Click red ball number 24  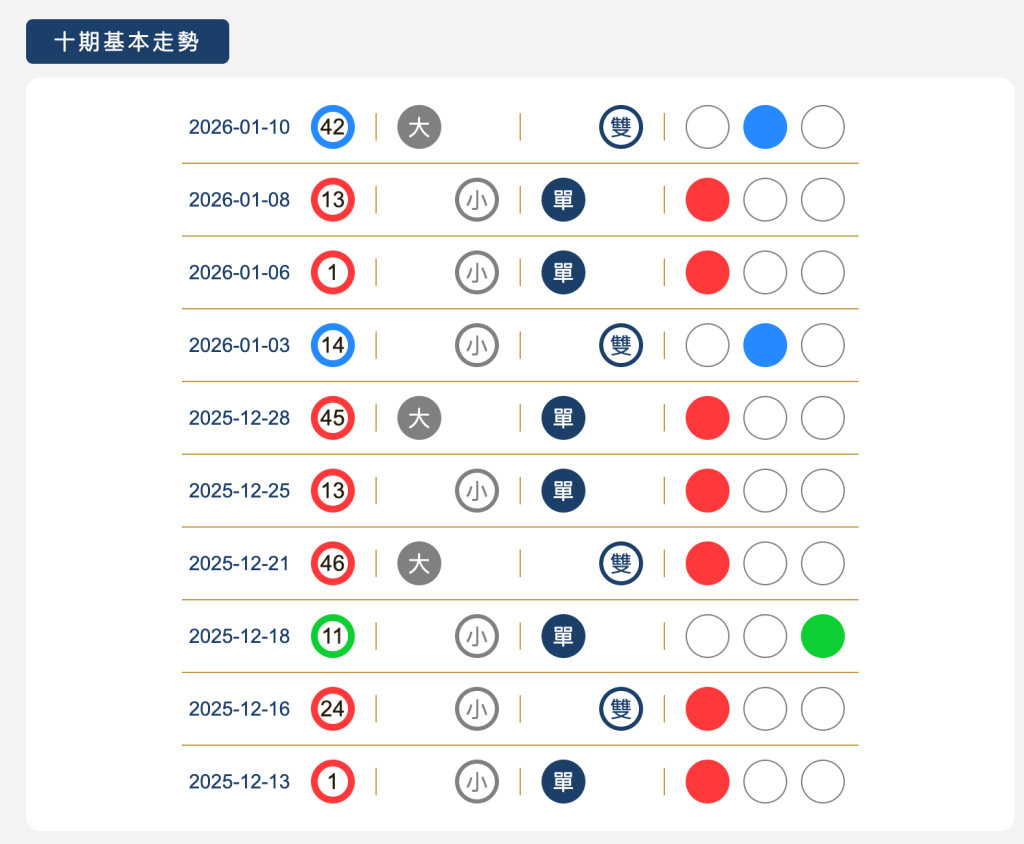332,709
